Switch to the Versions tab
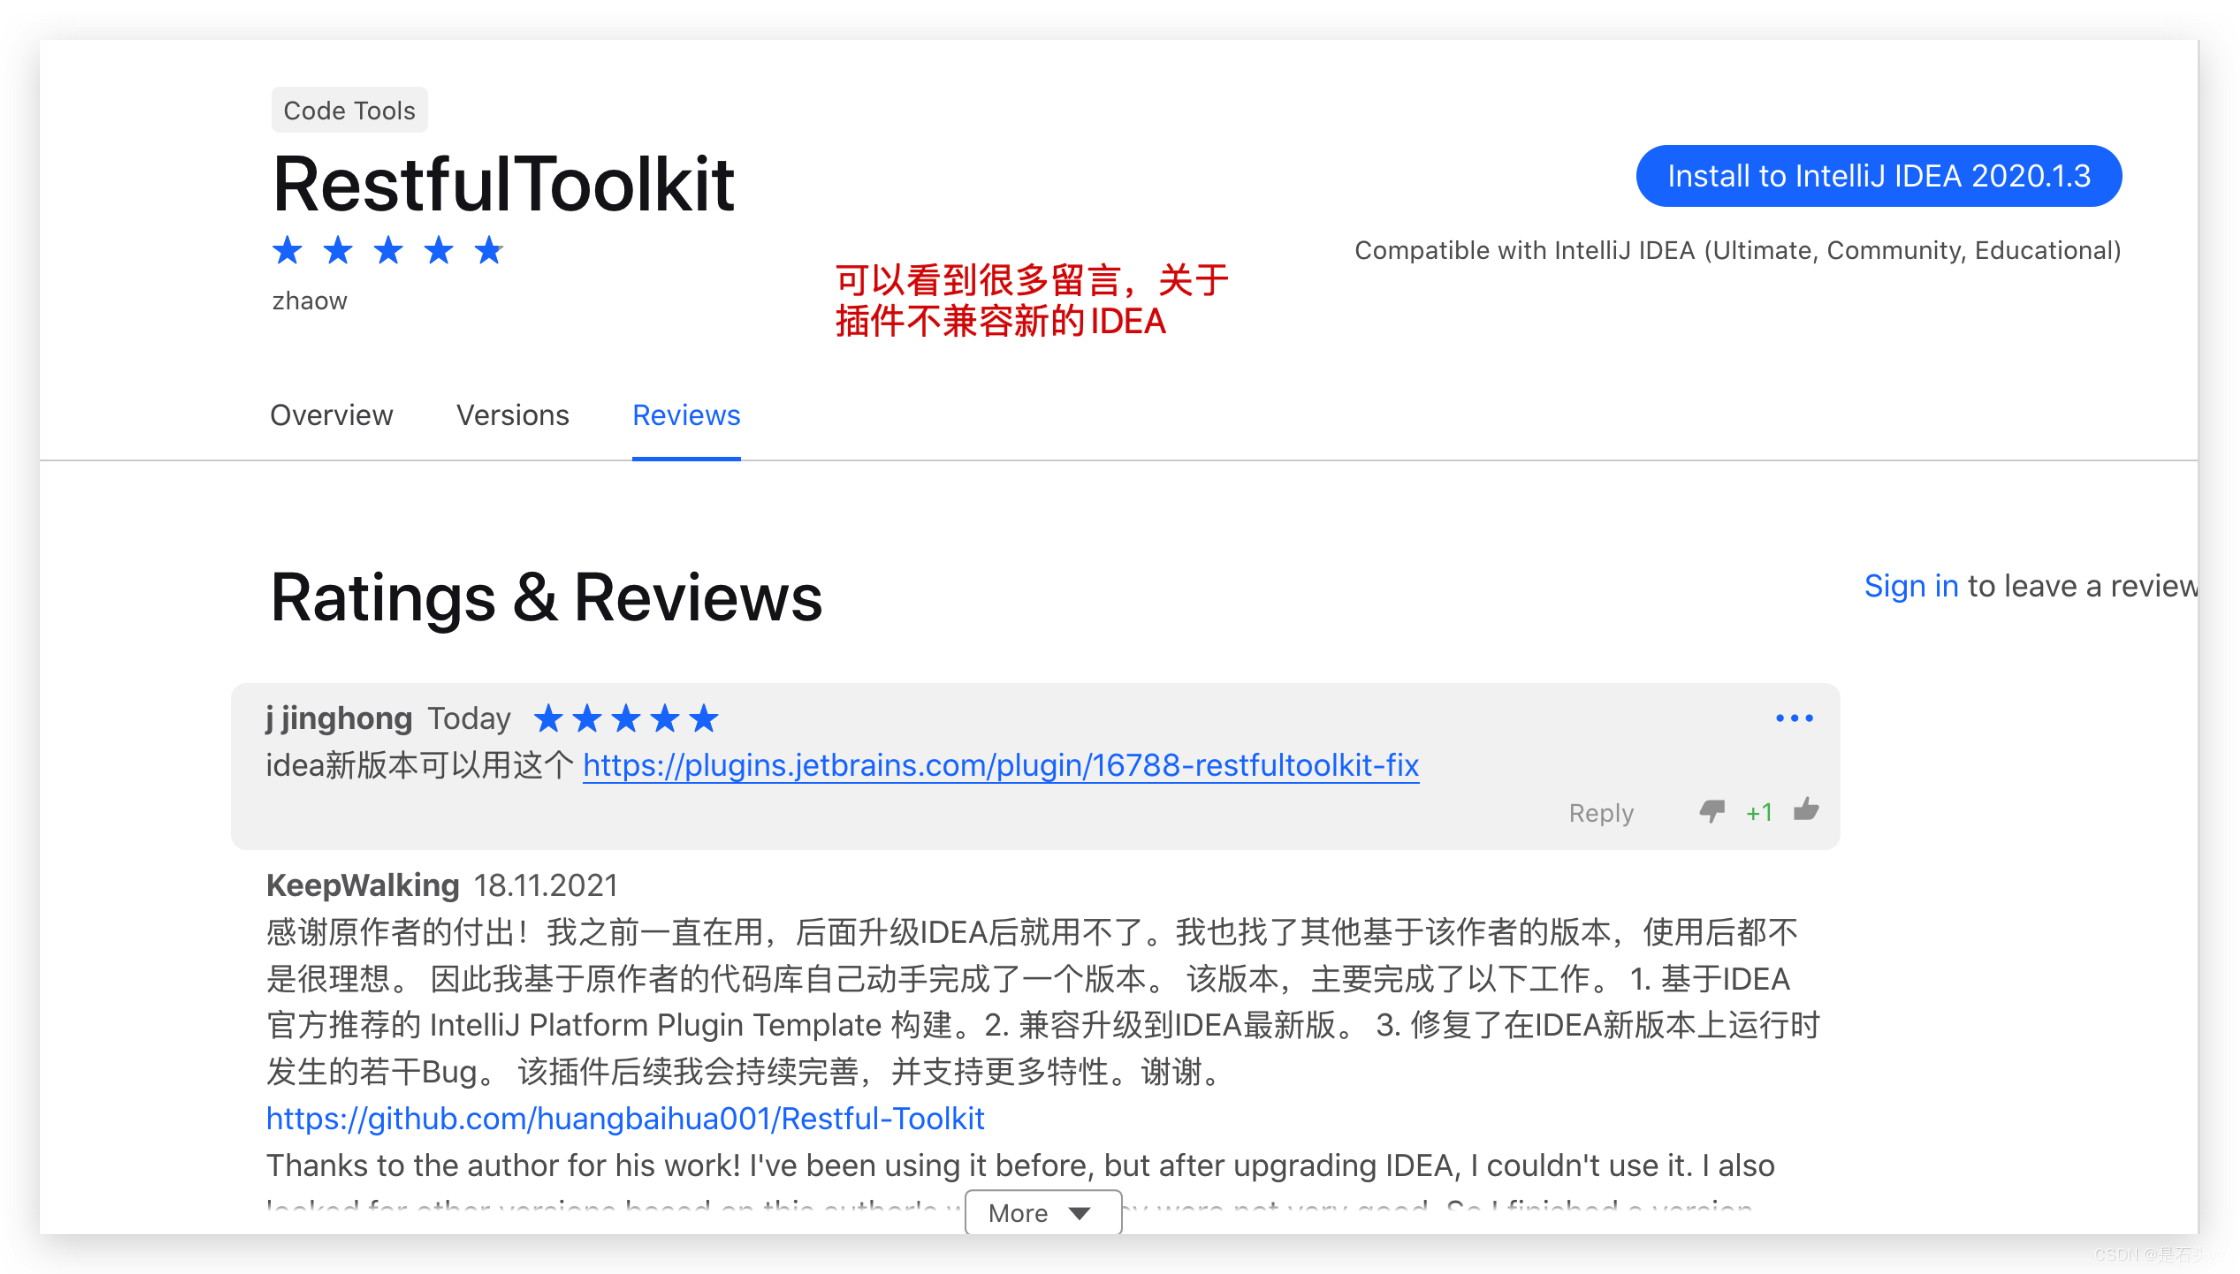This screenshot has width=2240, height=1274. [512, 415]
